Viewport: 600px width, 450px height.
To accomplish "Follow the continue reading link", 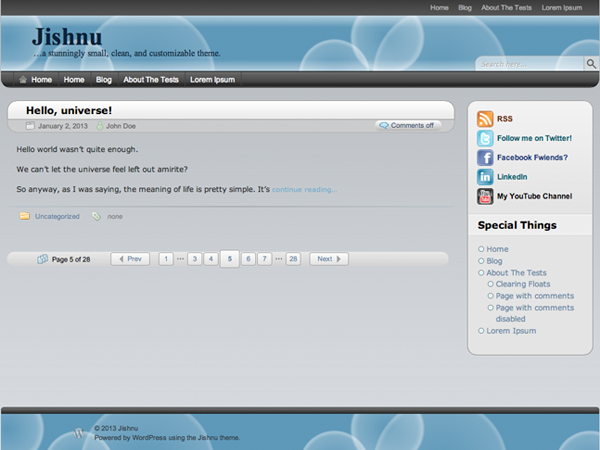I will [304, 189].
